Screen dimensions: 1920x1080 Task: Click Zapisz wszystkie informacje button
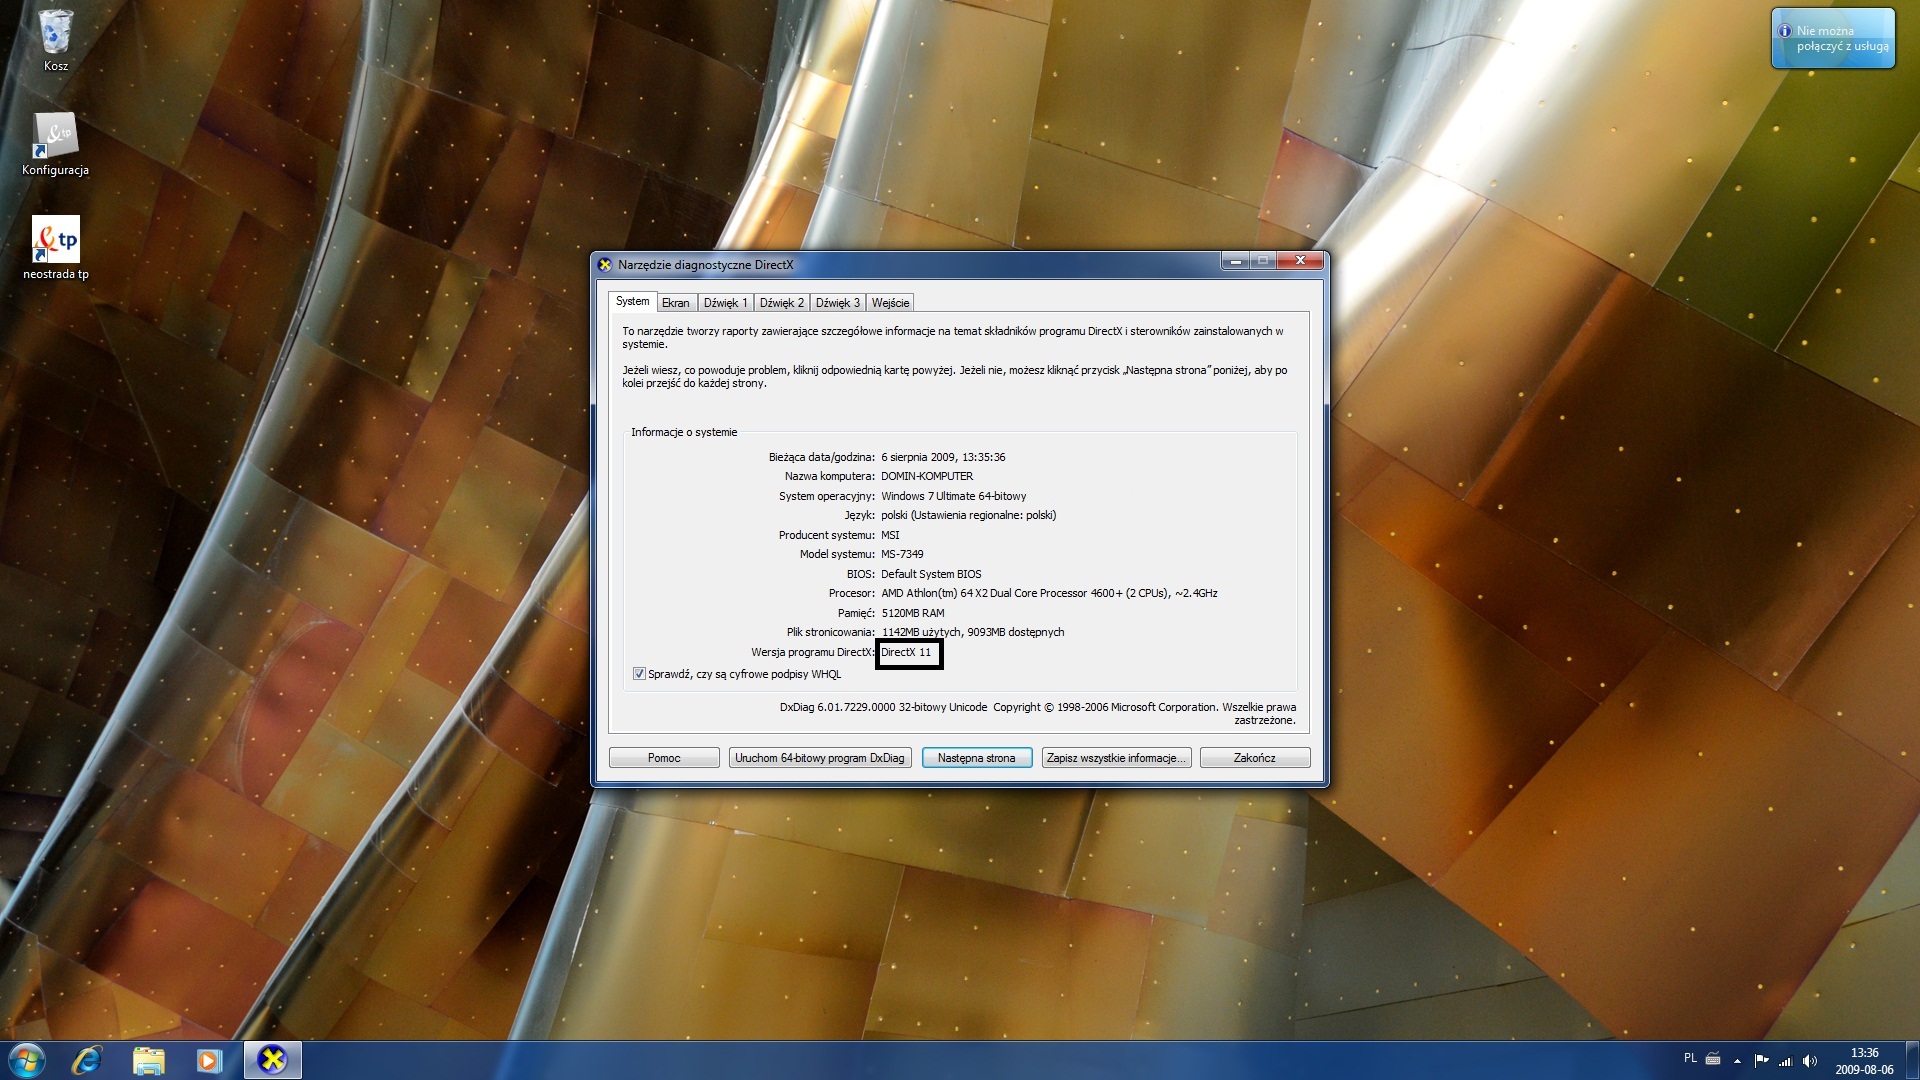point(1115,758)
